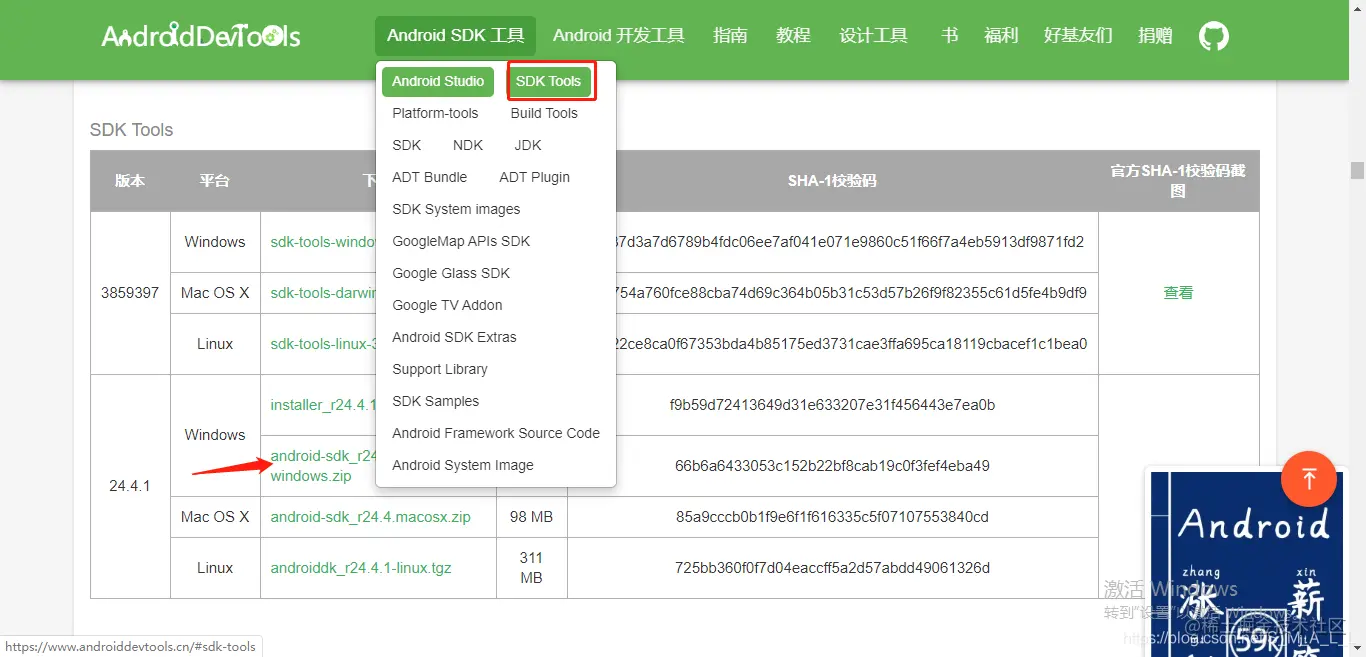This screenshot has width=1366, height=657.
Task: Click the 平台 column header
Action: point(215,181)
